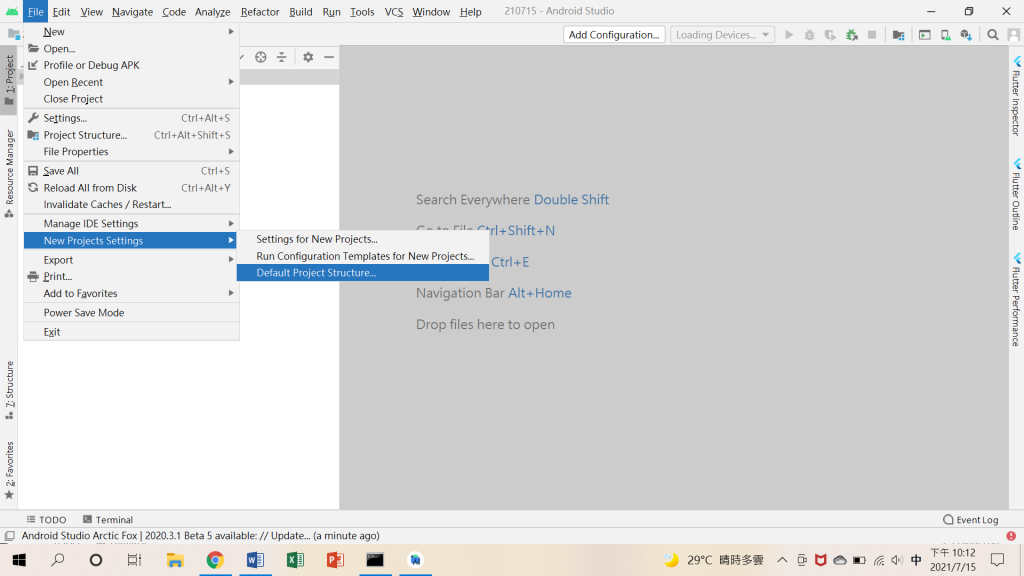Toggle the 1: Project tool window tab
Image resolution: width=1024 pixels, height=576 pixels.
[x=9, y=80]
